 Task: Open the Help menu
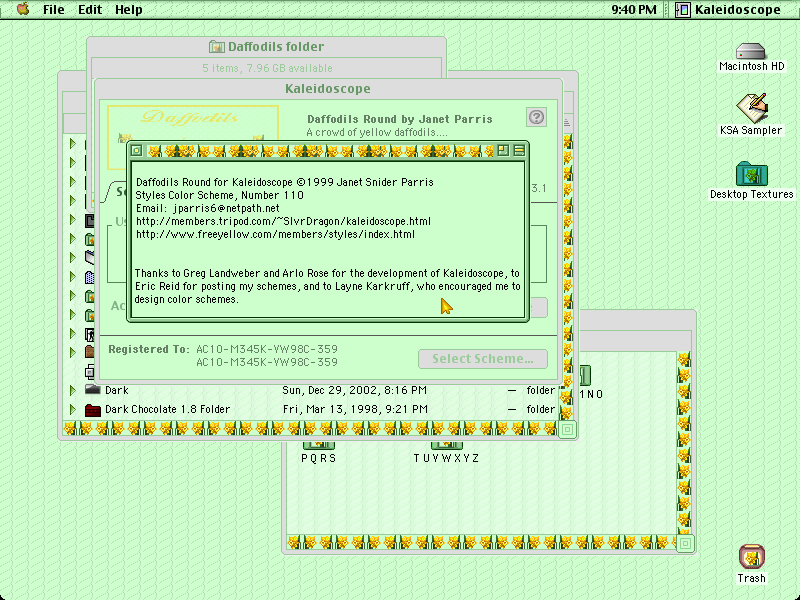pyautogui.click(x=129, y=10)
